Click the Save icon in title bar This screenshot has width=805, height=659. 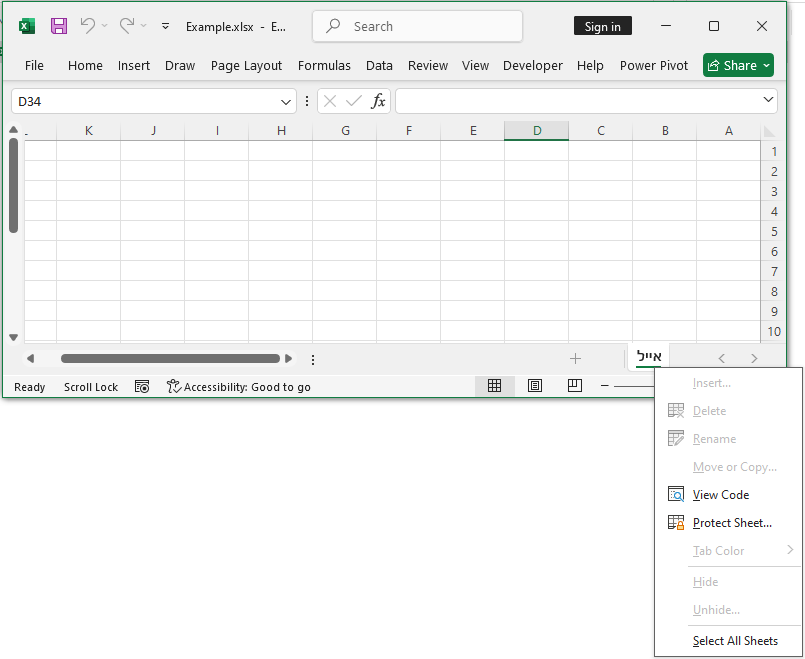59,26
